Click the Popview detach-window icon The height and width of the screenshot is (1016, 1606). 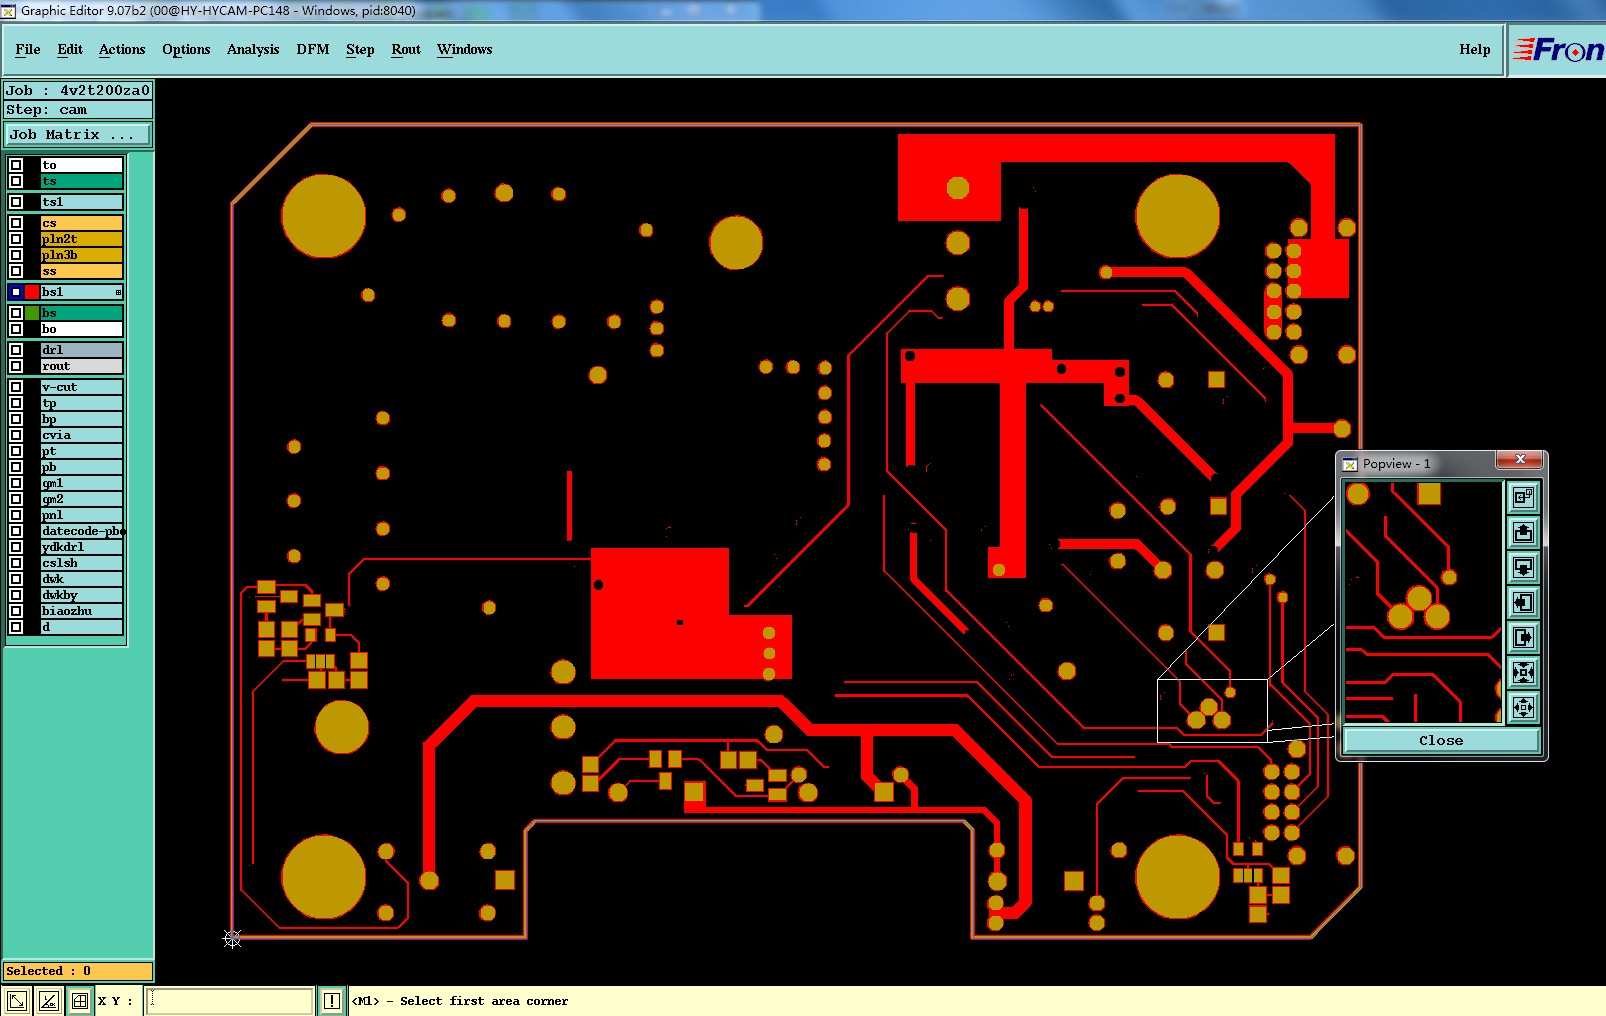1523,497
